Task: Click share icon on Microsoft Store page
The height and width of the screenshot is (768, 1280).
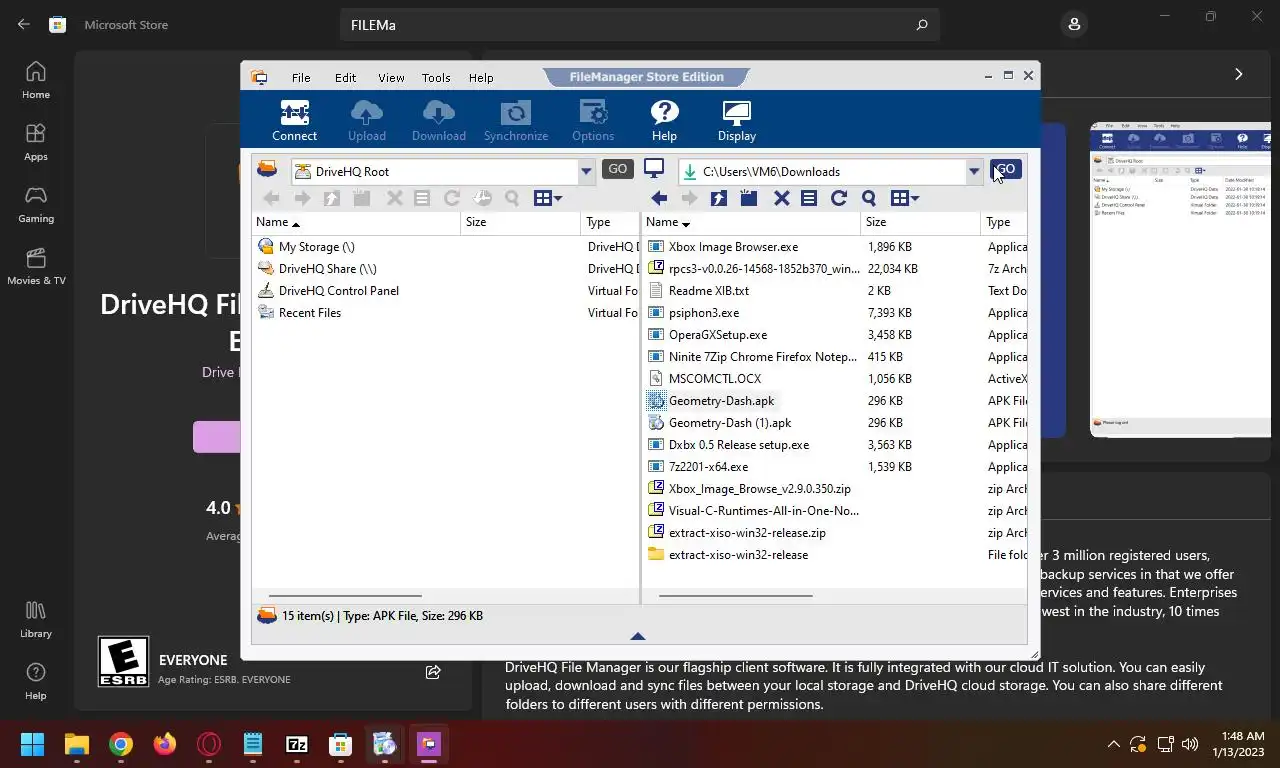Action: tap(433, 672)
